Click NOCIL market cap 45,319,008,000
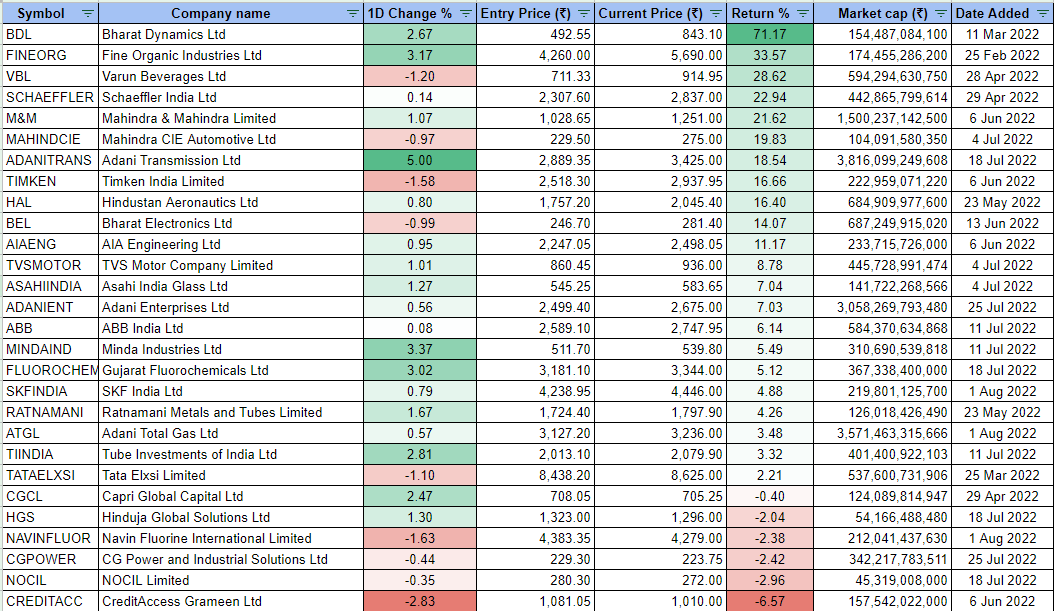Viewport: 1054px width, 611px height. tap(882, 581)
